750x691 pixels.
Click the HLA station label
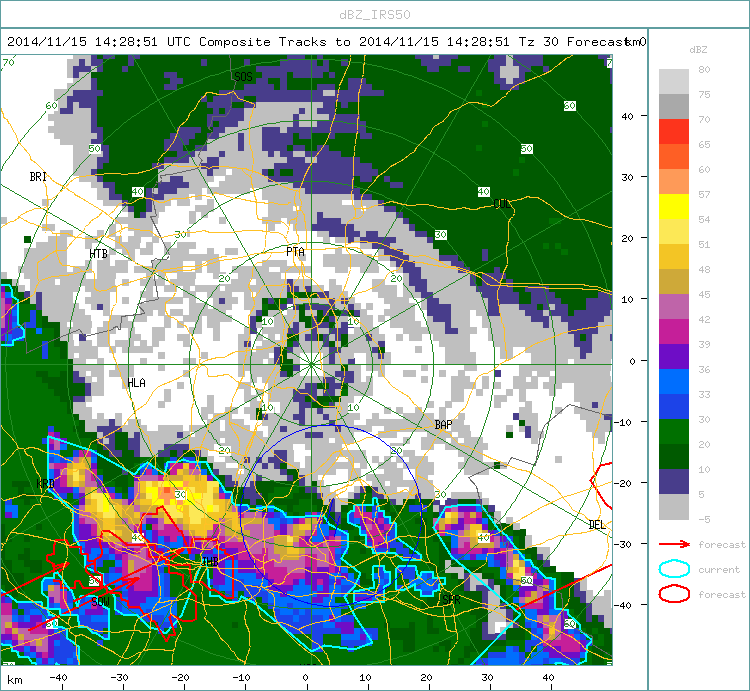[x=136, y=383]
